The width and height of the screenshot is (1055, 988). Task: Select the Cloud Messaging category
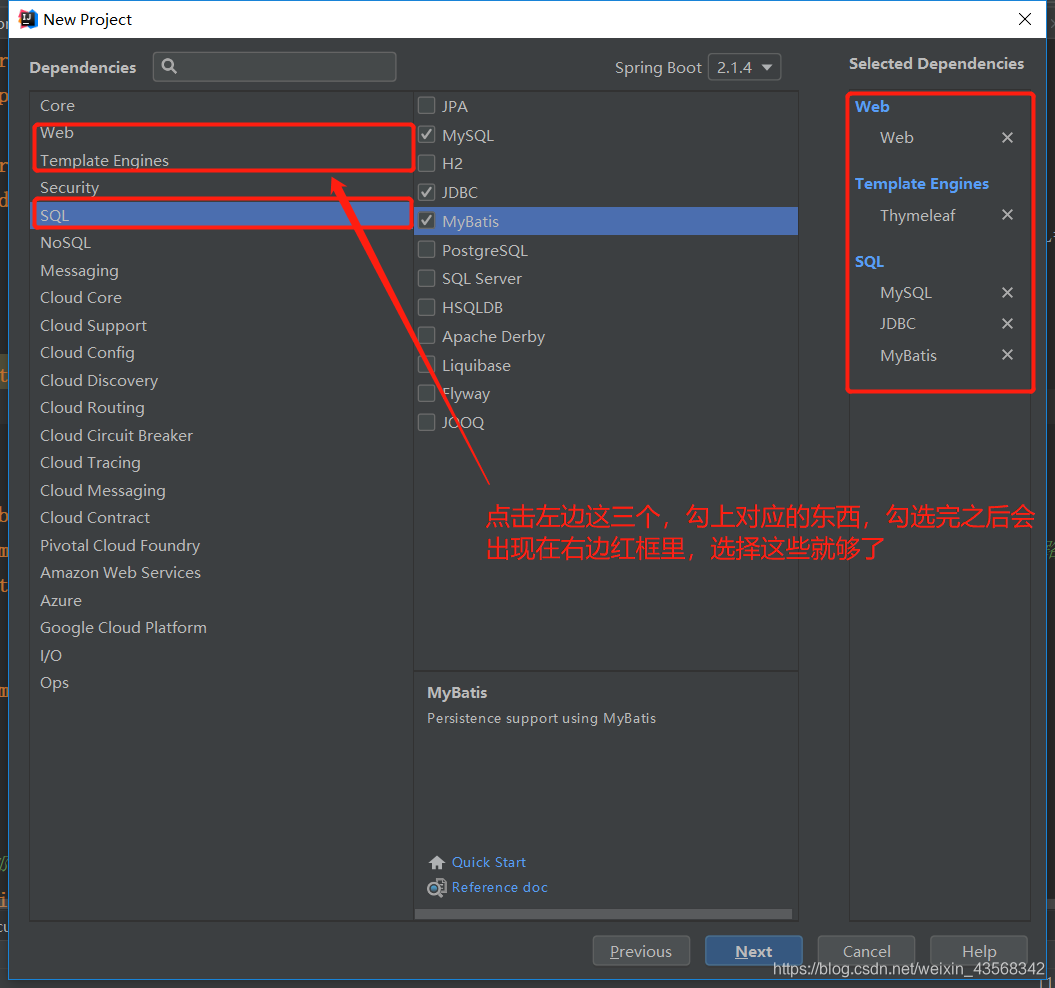221,490
